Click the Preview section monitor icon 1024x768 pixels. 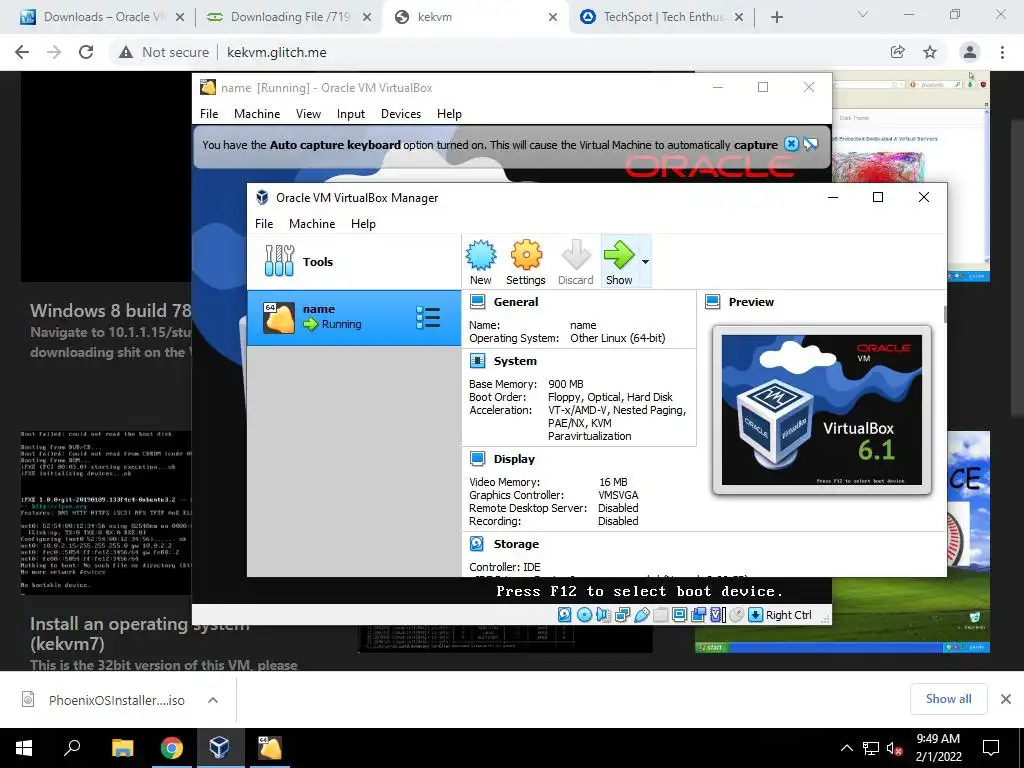(x=712, y=302)
